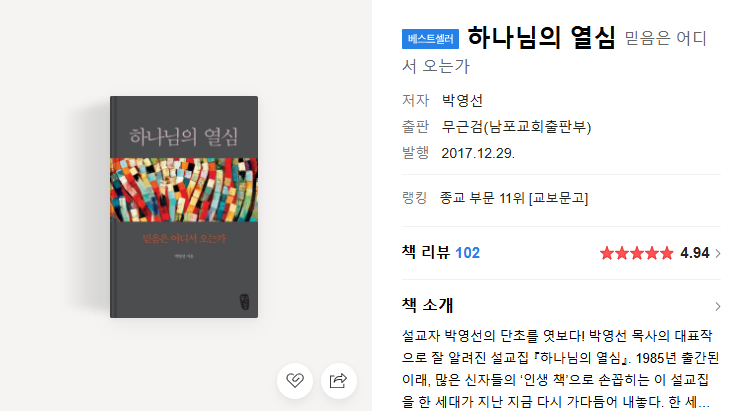Click the book title 하나님의 열심
The width and height of the screenshot is (729, 411).
[x=542, y=38]
